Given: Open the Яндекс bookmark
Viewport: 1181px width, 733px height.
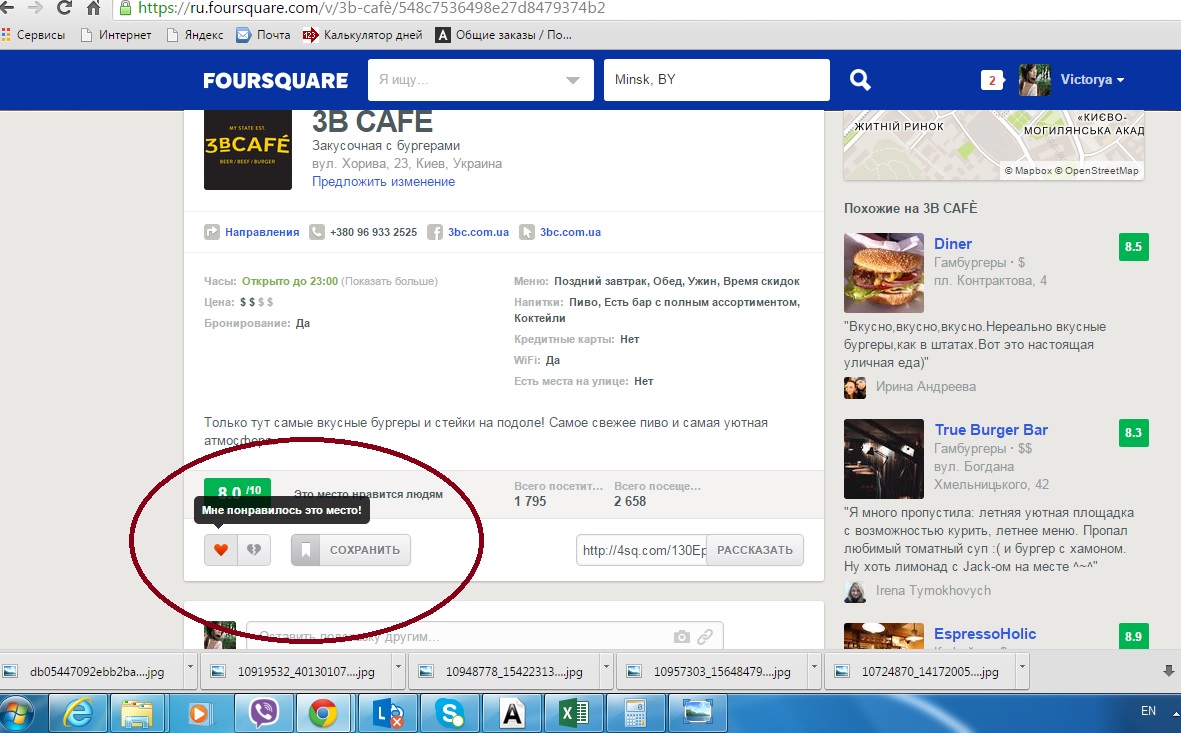Looking at the screenshot, I should 195,35.
